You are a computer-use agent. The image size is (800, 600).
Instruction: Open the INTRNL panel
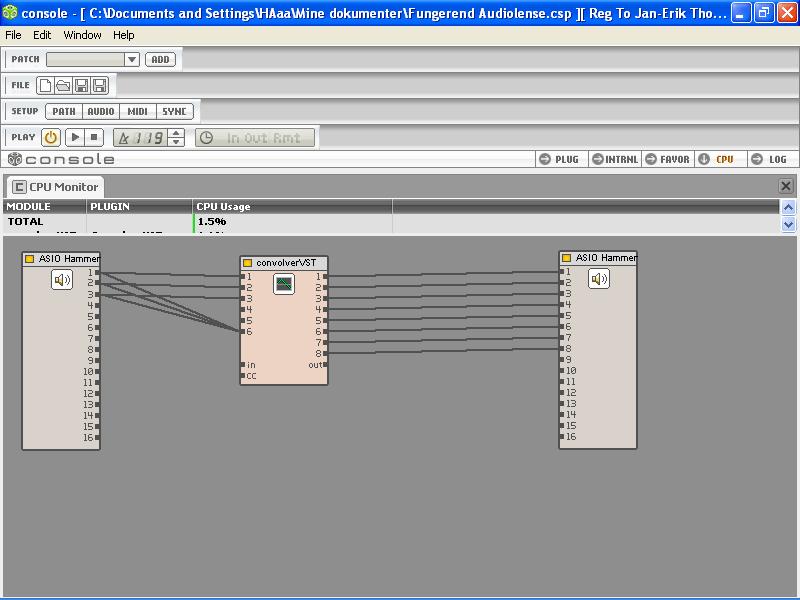(615, 159)
